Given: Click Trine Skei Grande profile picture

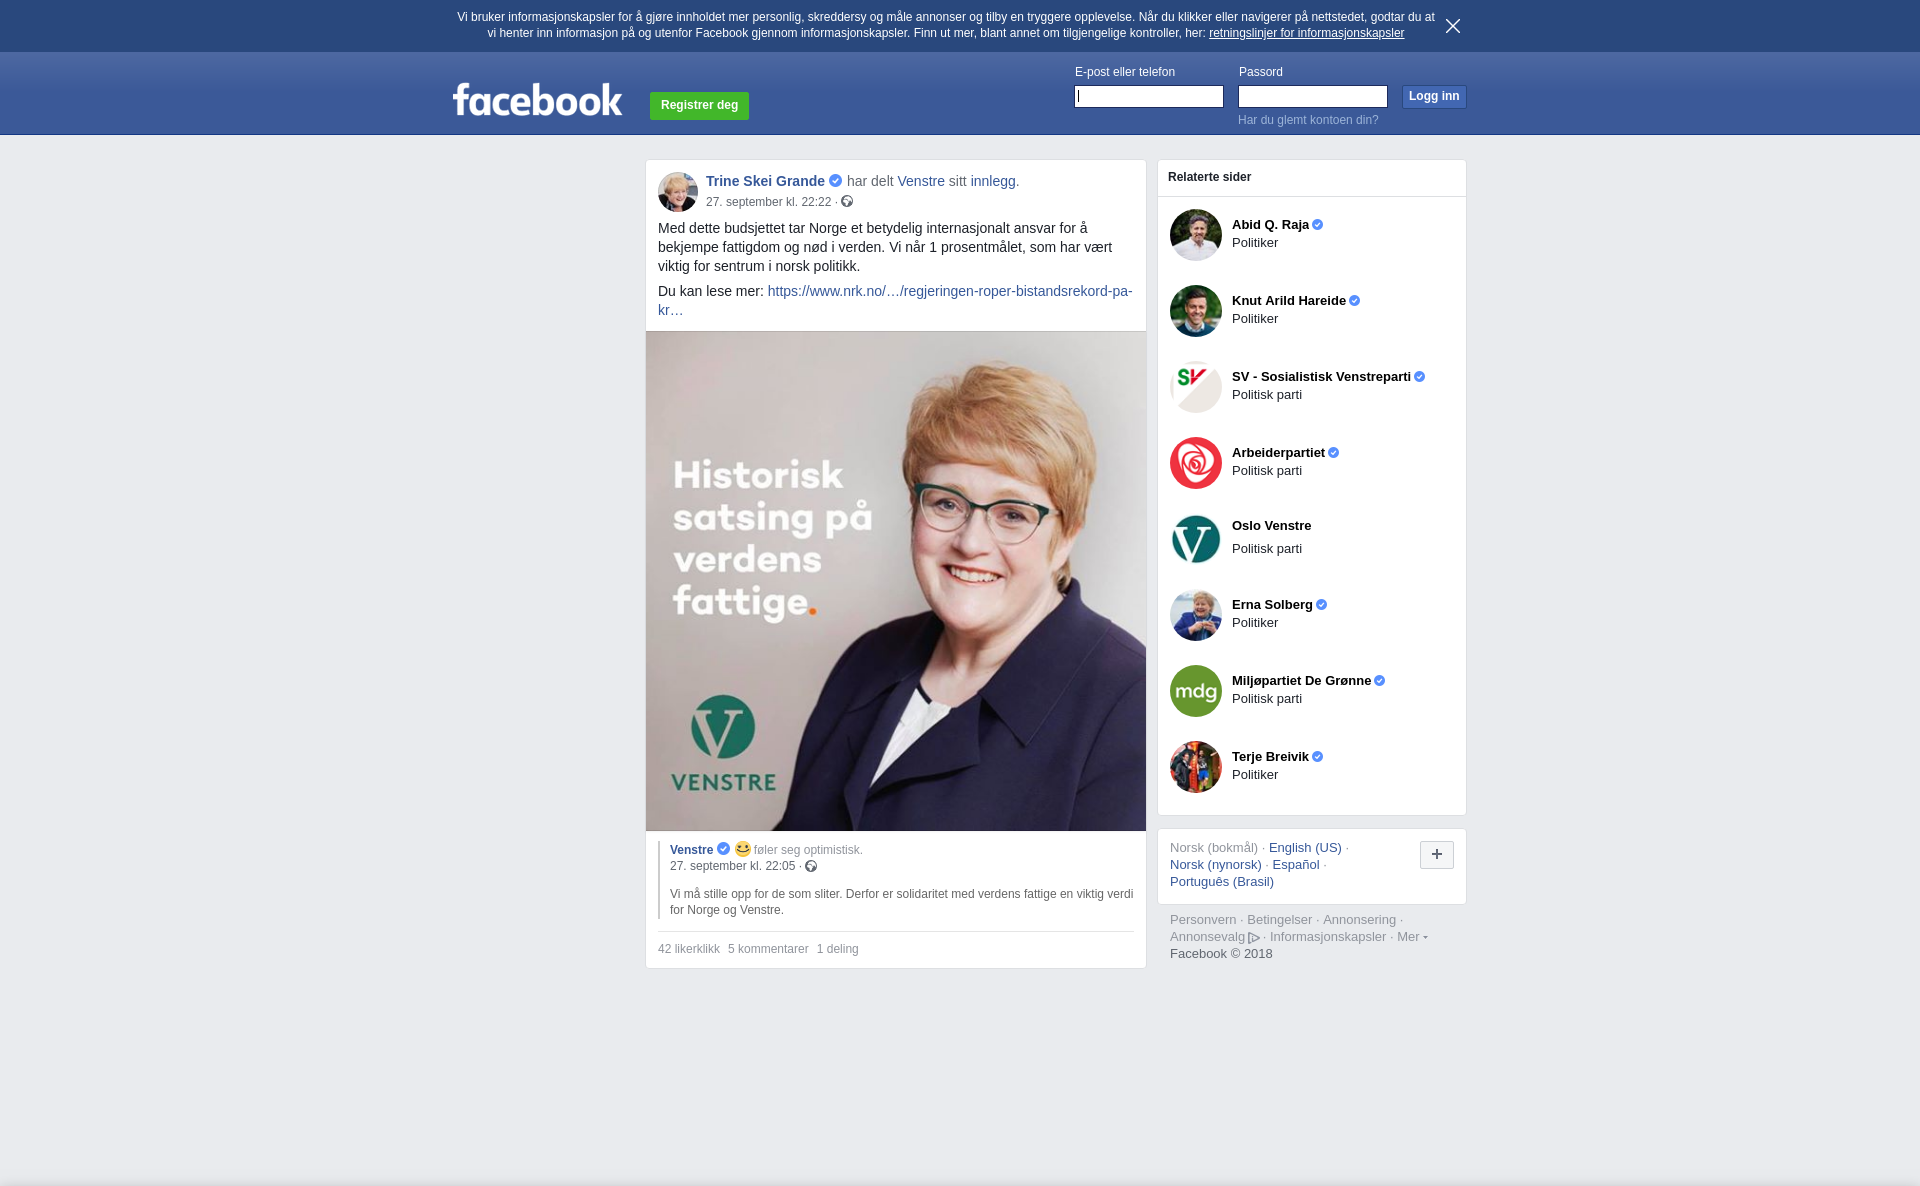Looking at the screenshot, I should 678,192.
